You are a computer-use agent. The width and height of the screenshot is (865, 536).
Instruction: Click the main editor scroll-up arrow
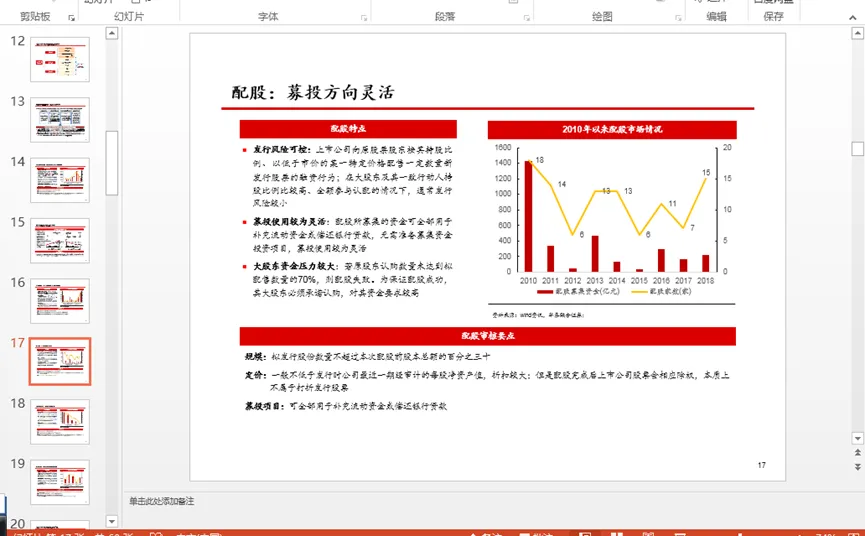pos(857,34)
